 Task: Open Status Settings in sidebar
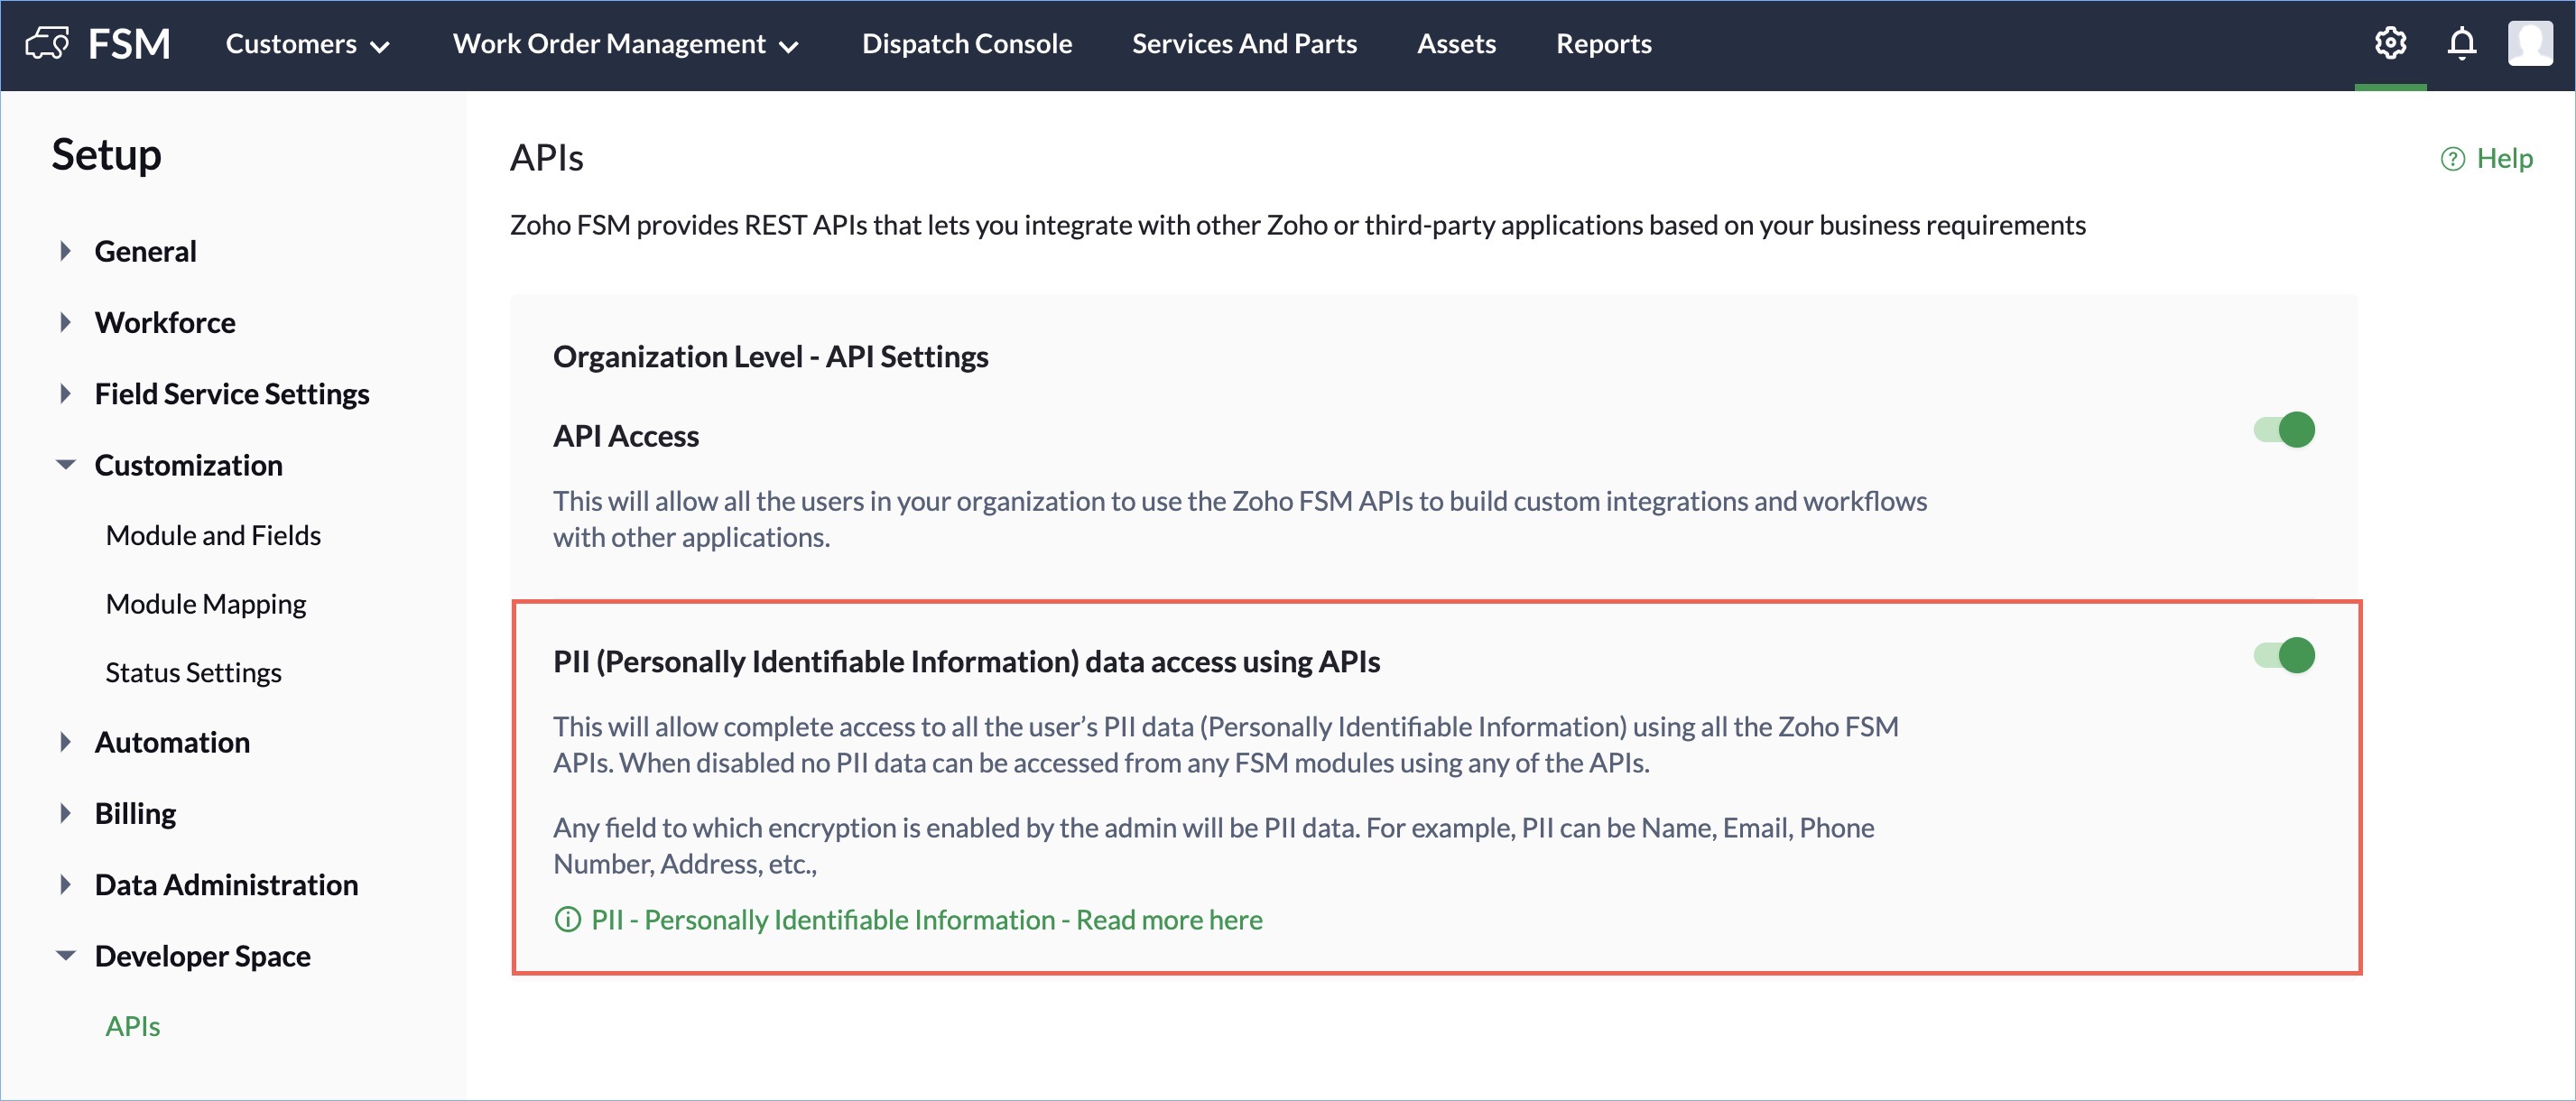click(x=193, y=672)
